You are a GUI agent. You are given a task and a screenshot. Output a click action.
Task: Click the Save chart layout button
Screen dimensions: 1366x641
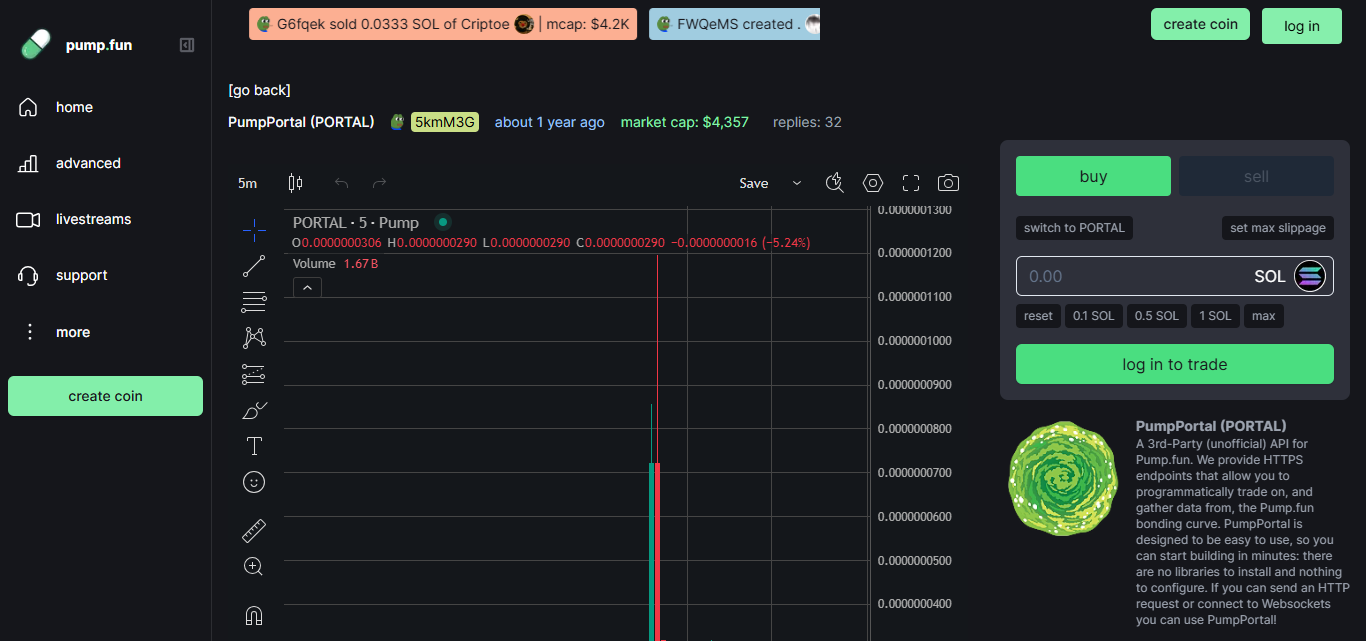(754, 183)
